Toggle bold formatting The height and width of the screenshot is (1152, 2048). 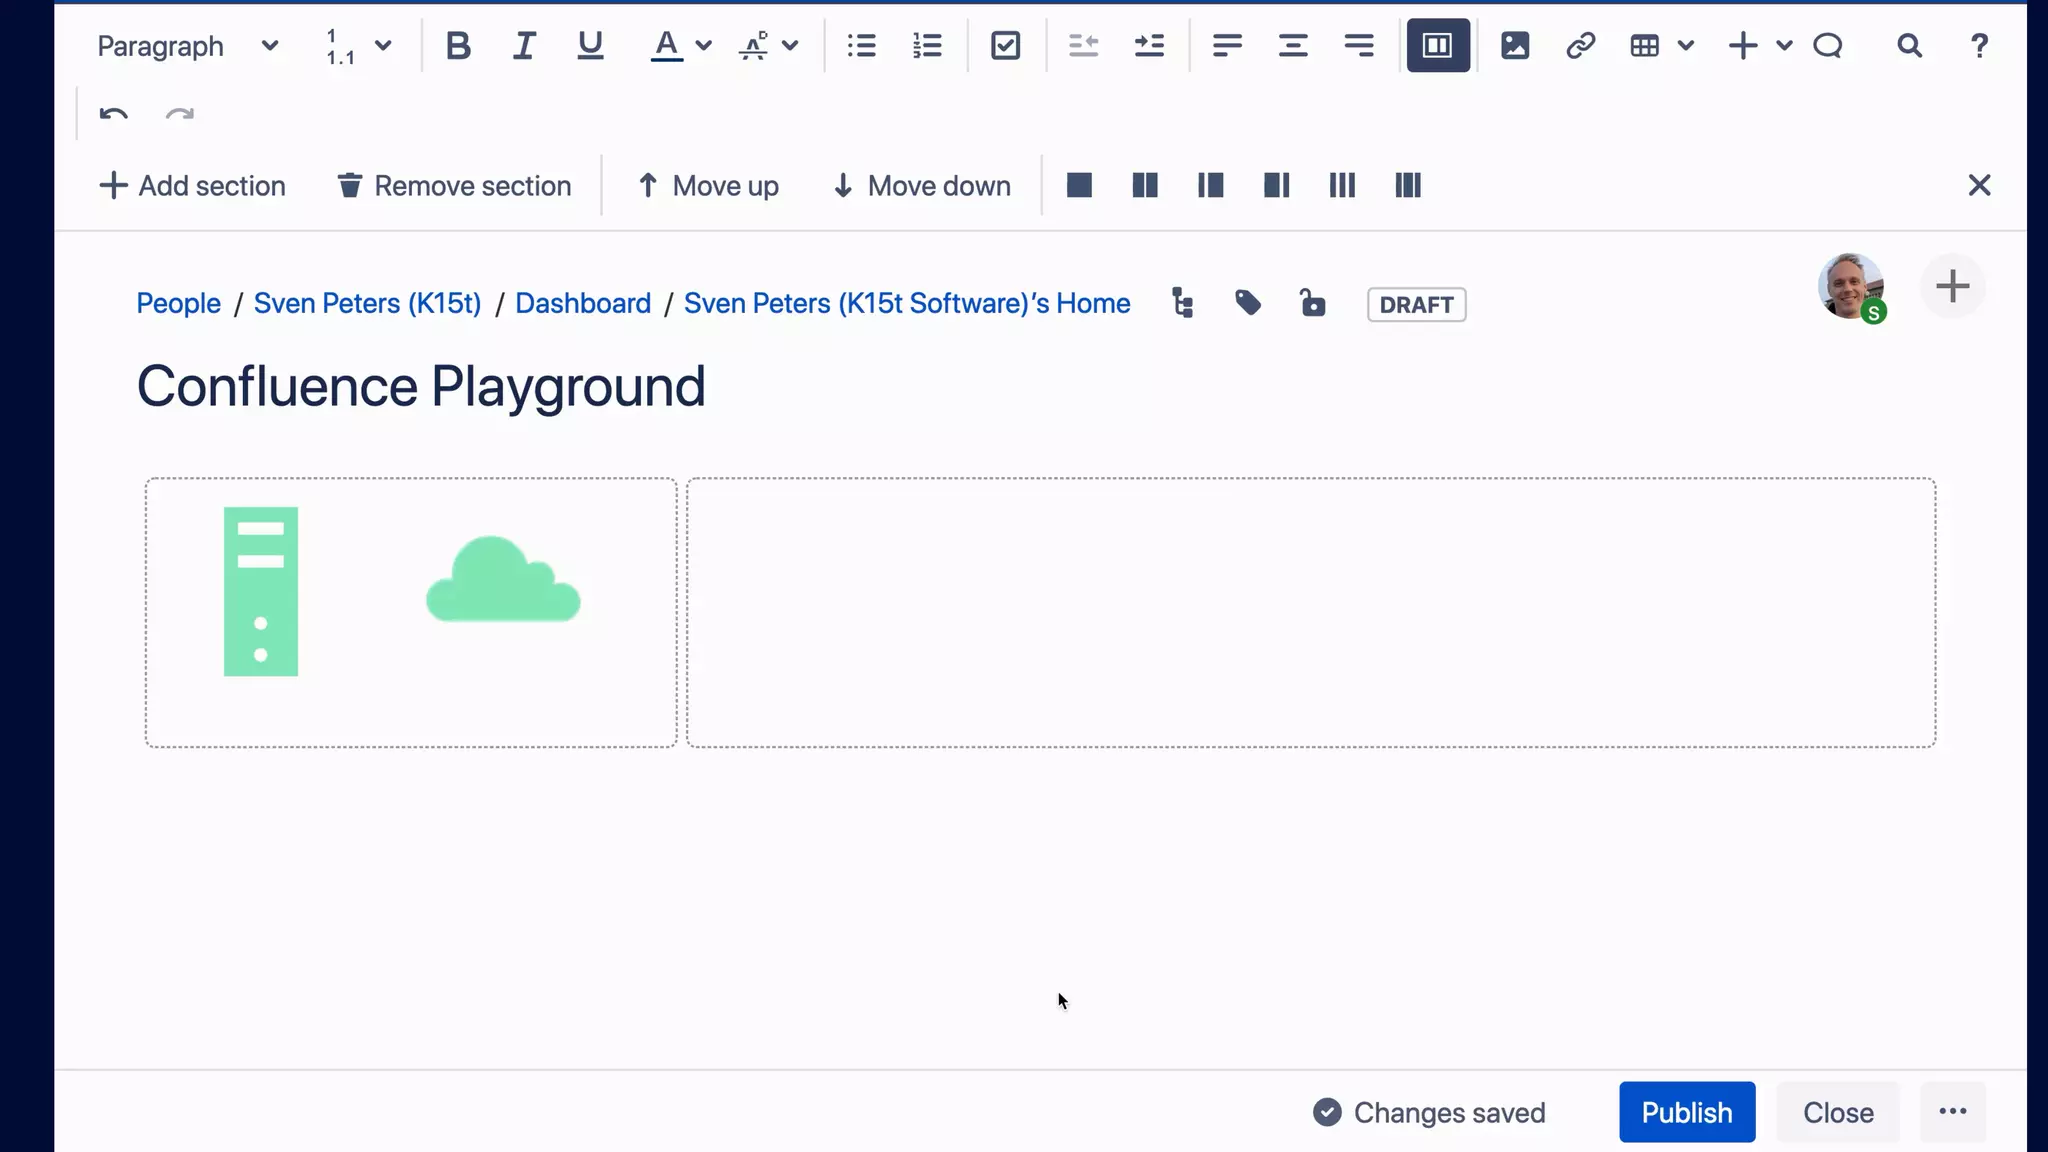458,45
